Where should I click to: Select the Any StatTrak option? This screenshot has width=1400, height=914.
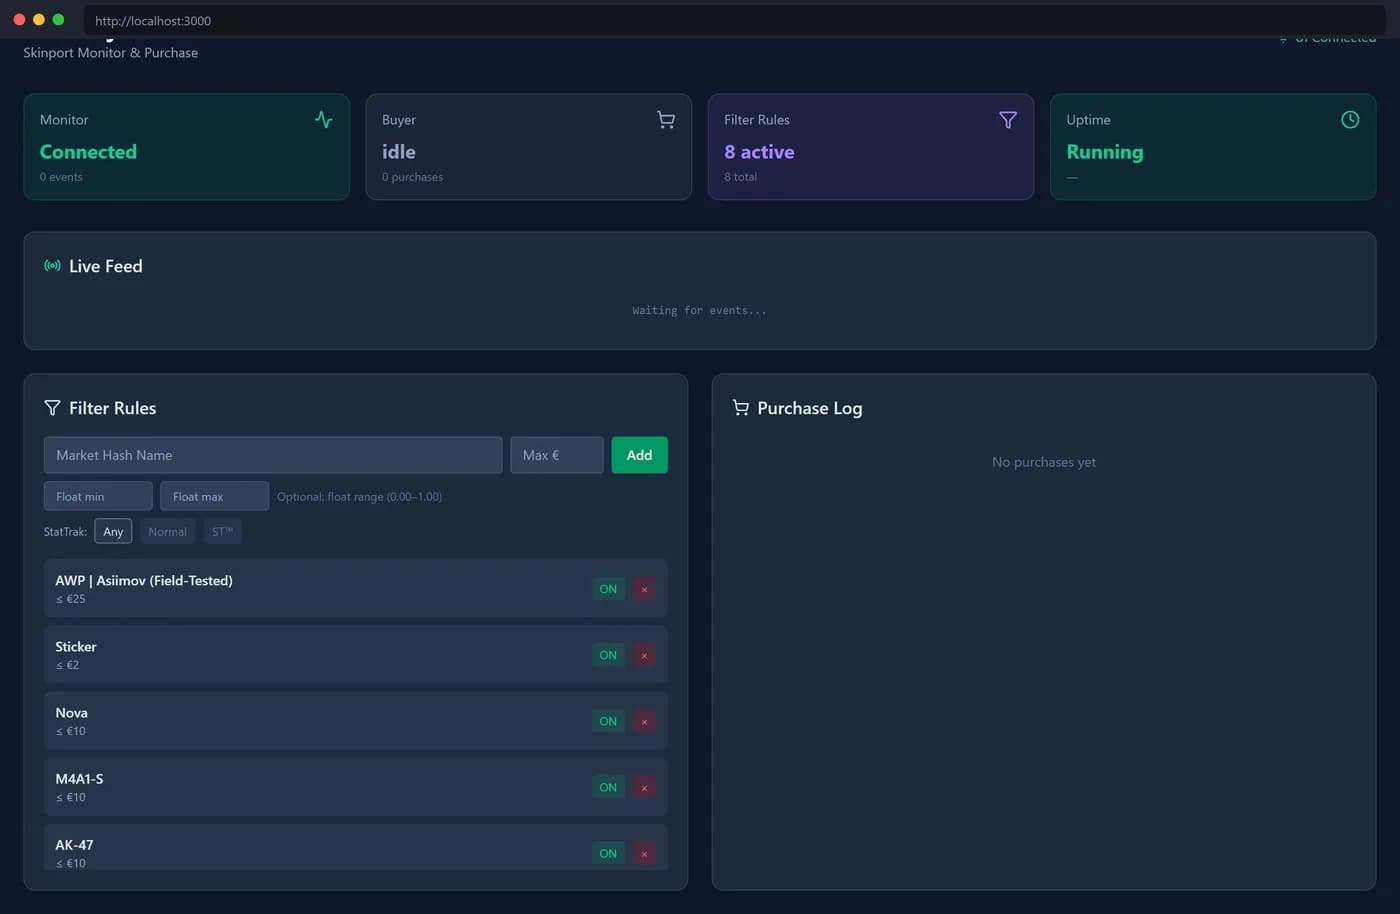[113, 531]
